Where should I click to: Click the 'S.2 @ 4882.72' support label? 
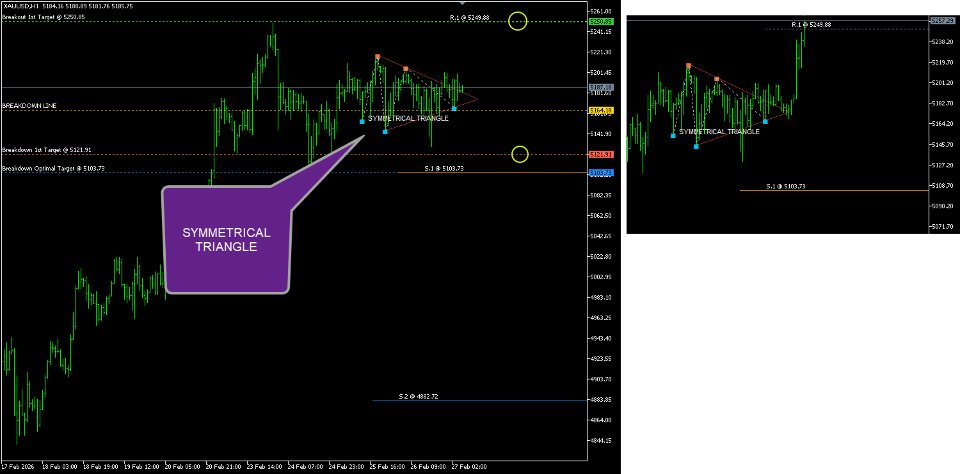(418, 396)
